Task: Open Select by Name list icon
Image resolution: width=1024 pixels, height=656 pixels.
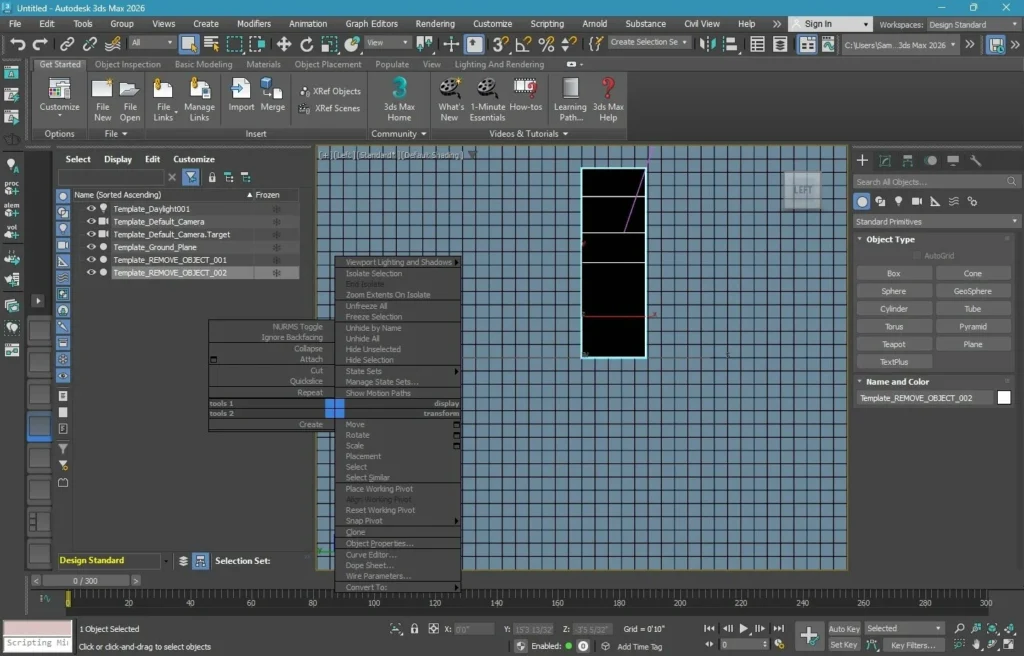Action: 212,44
